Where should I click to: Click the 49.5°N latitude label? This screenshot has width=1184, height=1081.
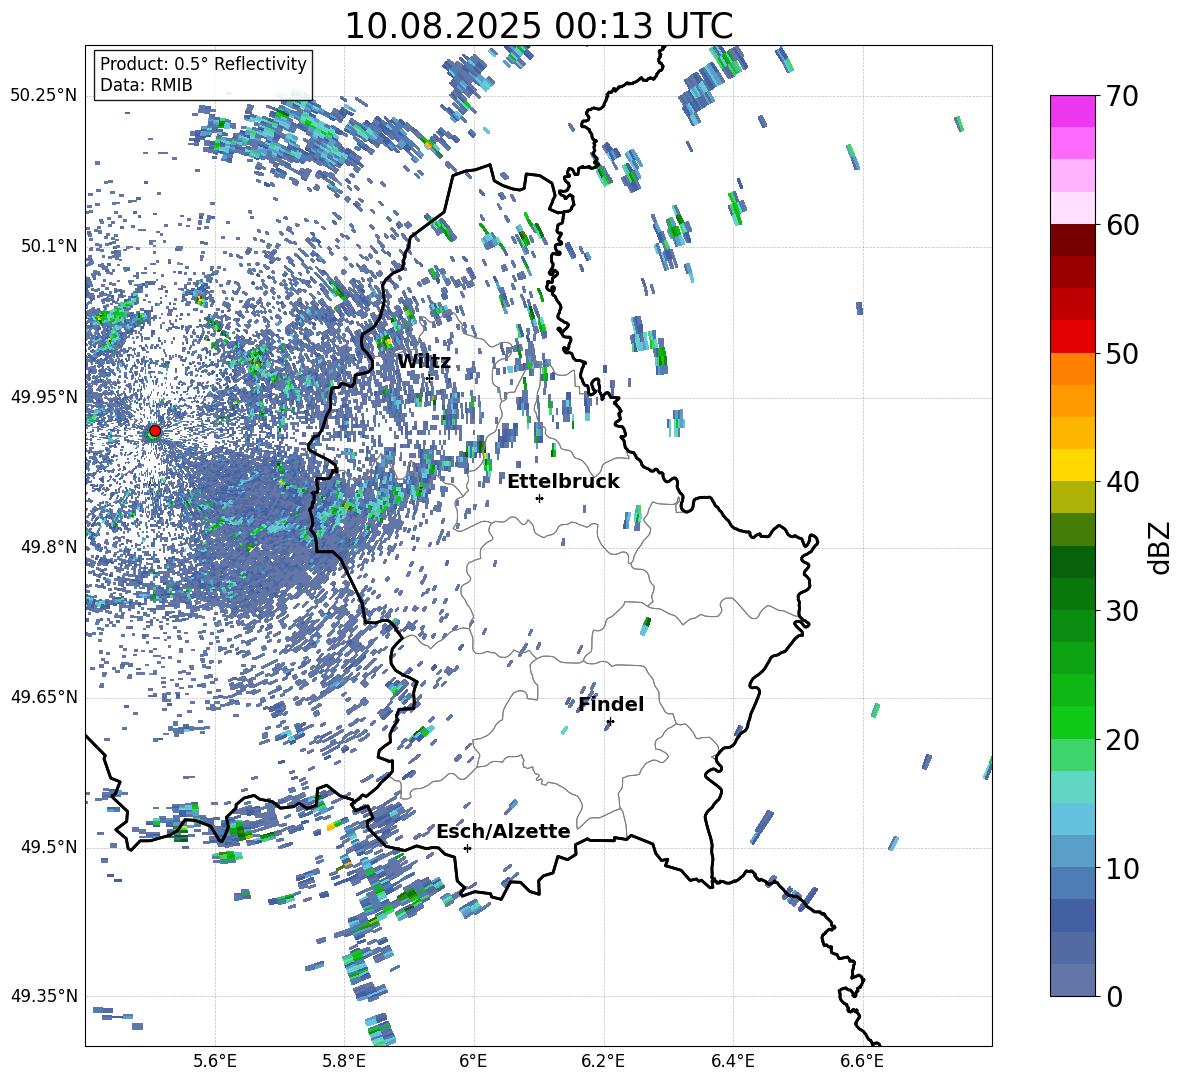[49, 847]
